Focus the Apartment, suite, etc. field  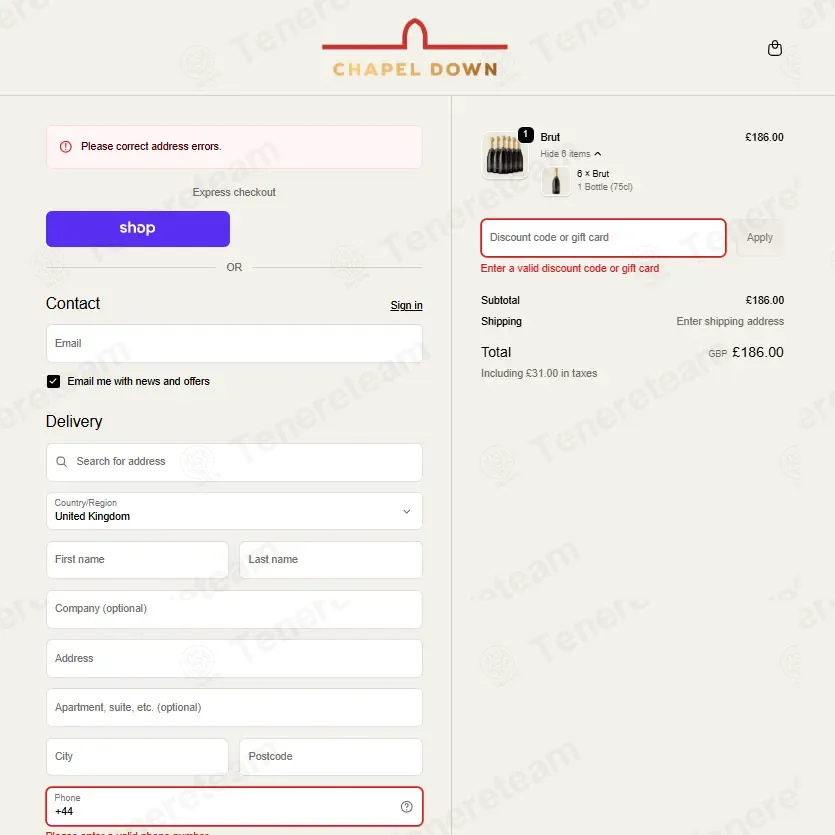234,708
